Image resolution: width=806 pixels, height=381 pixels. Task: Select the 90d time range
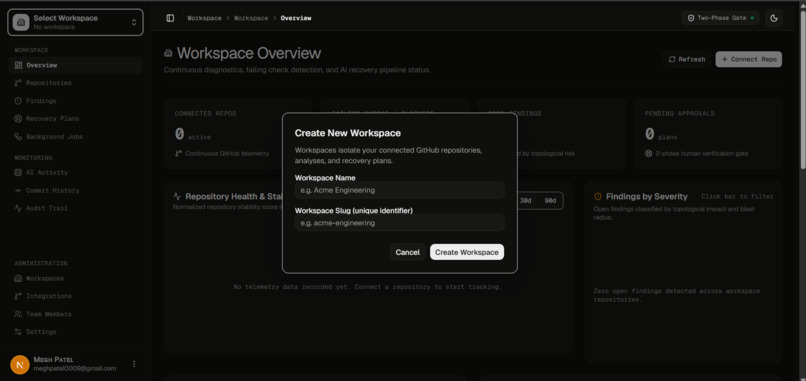550,201
